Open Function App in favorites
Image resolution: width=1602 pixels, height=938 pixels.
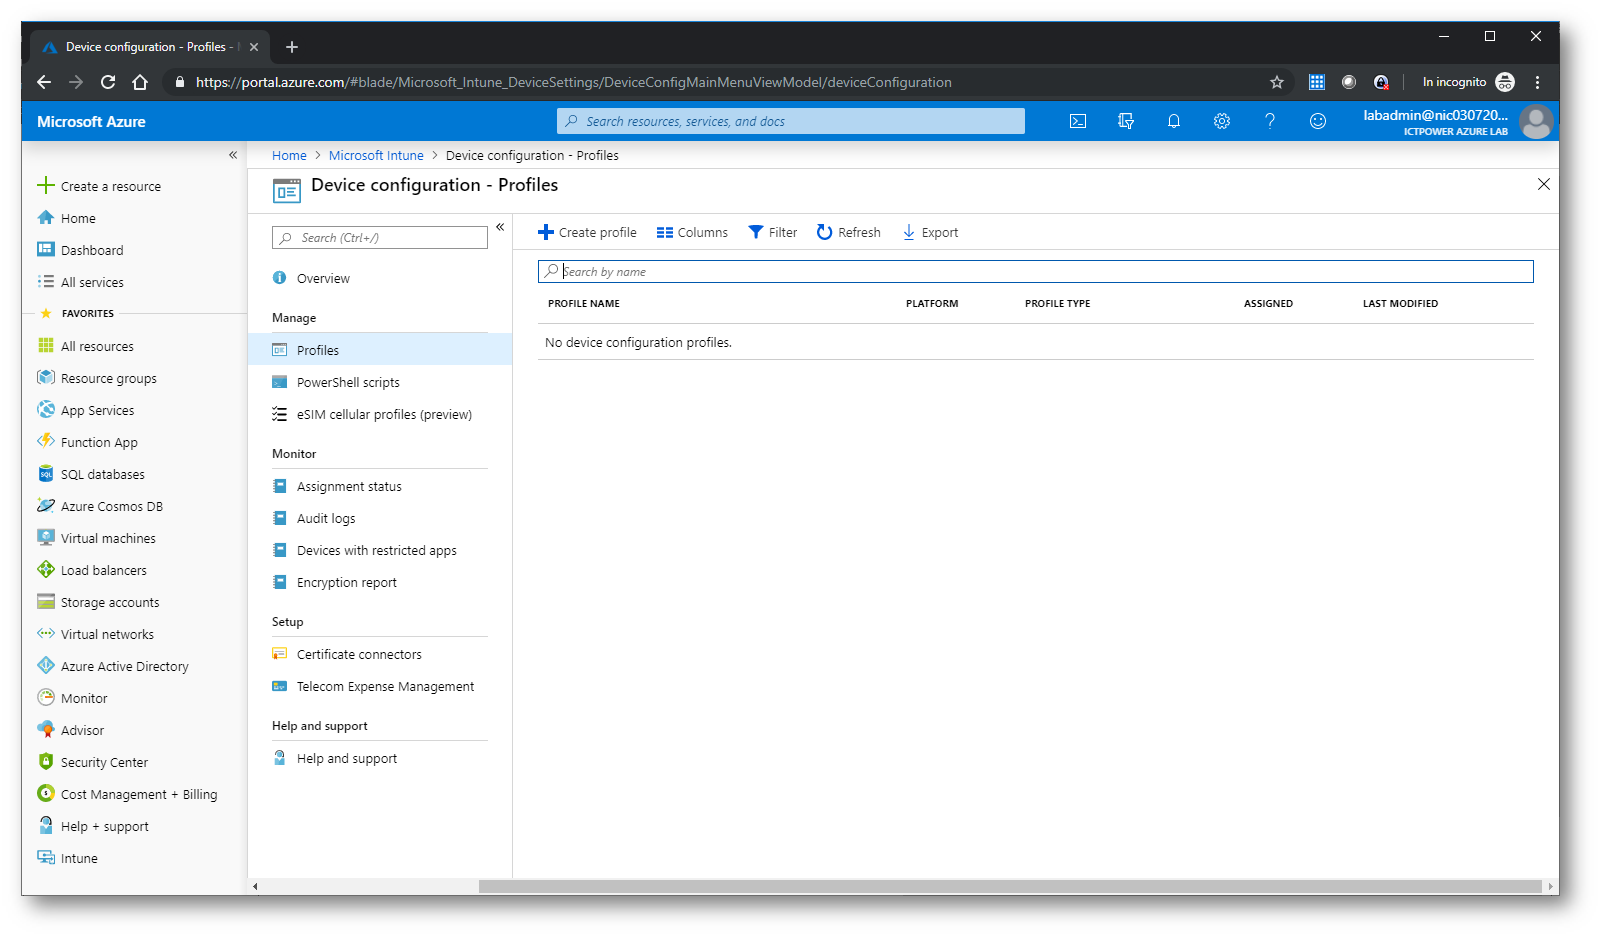pyautogui.click(x=99, y=442)
